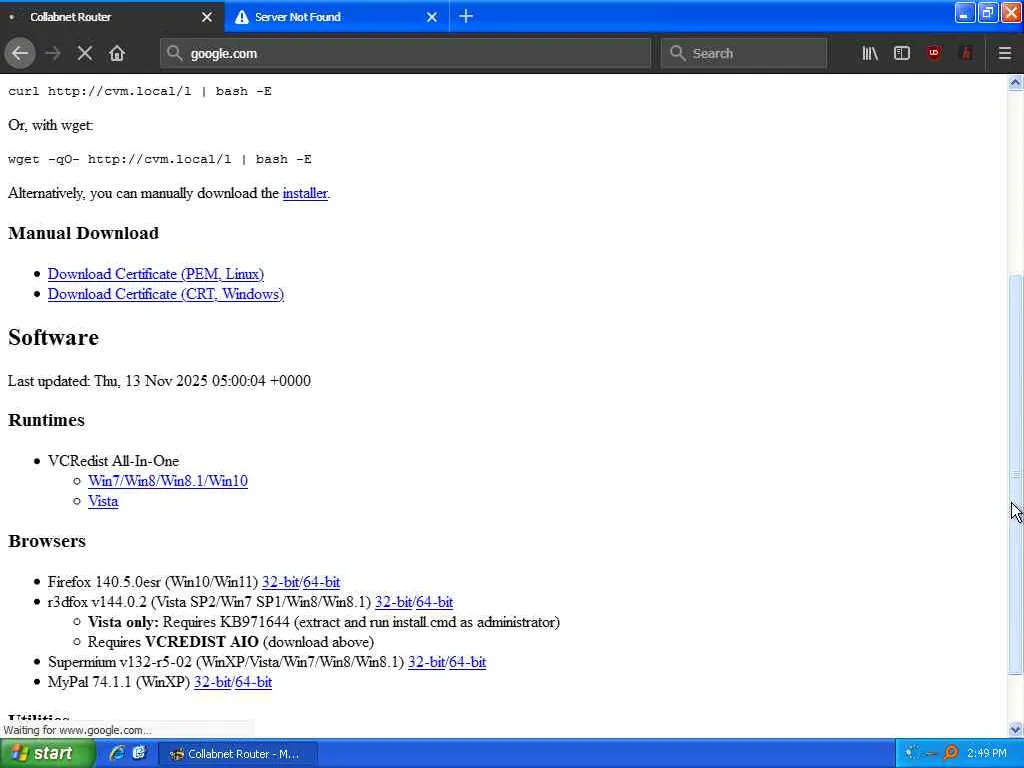1024x768 pixels.
Task: Open the hamburger application menu
Action: point(1004,53)
